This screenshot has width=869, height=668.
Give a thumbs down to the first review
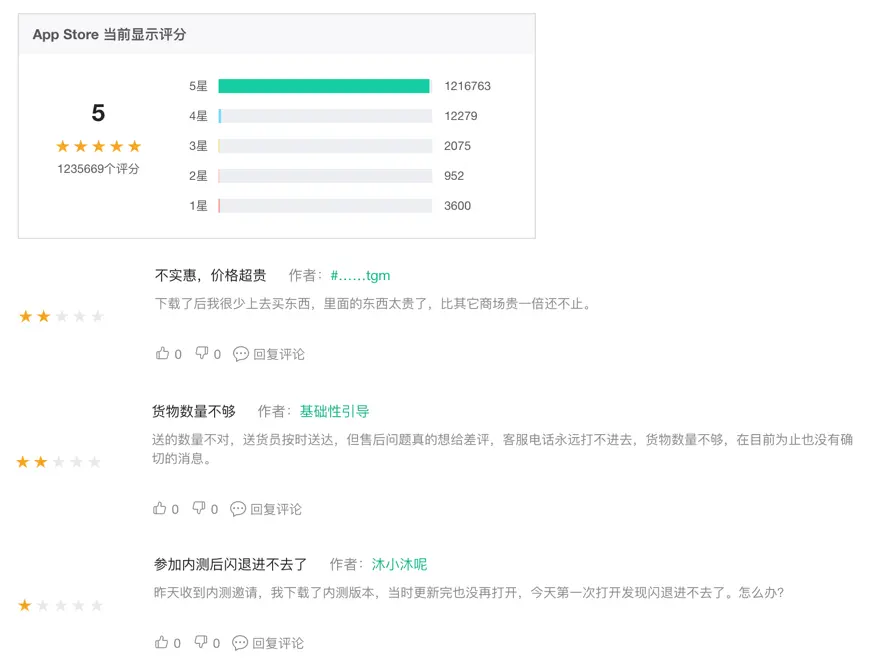point(202,353)
